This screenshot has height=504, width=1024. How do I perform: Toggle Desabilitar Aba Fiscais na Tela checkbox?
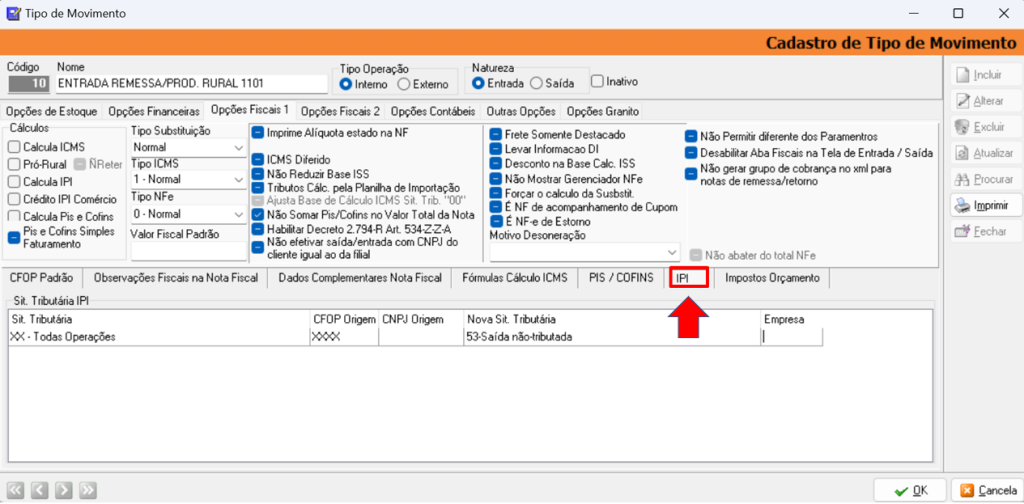click(691, 153)
